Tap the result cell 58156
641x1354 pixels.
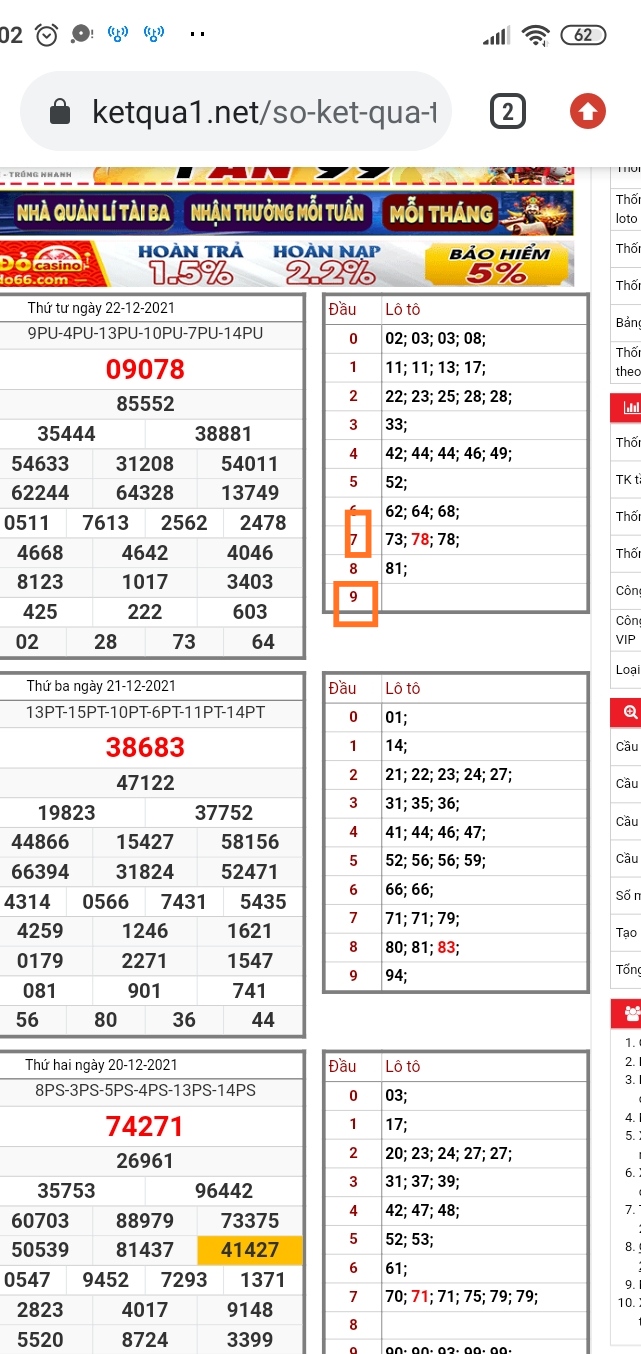(250, 842)
